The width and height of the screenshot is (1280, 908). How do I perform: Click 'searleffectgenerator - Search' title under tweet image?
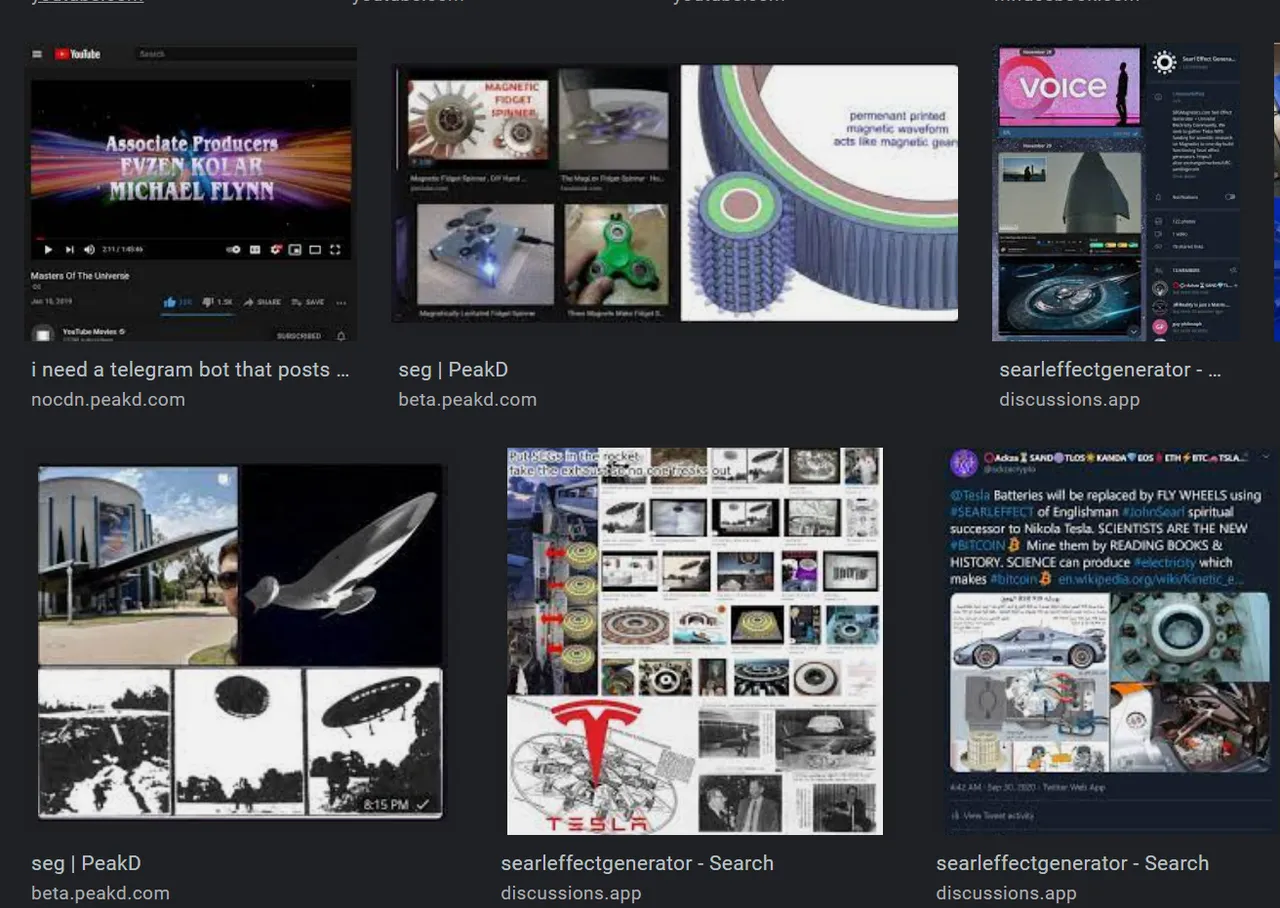pos(1072,863)
